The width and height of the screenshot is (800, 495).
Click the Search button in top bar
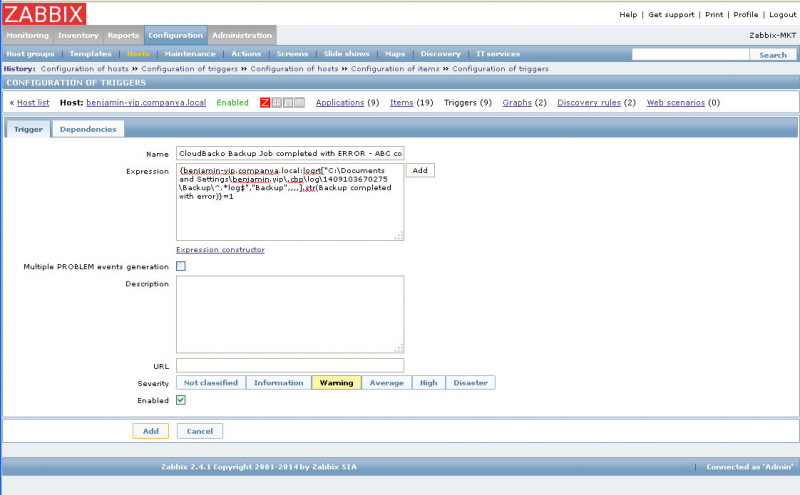pyautogui.click(x=773, y=55)
